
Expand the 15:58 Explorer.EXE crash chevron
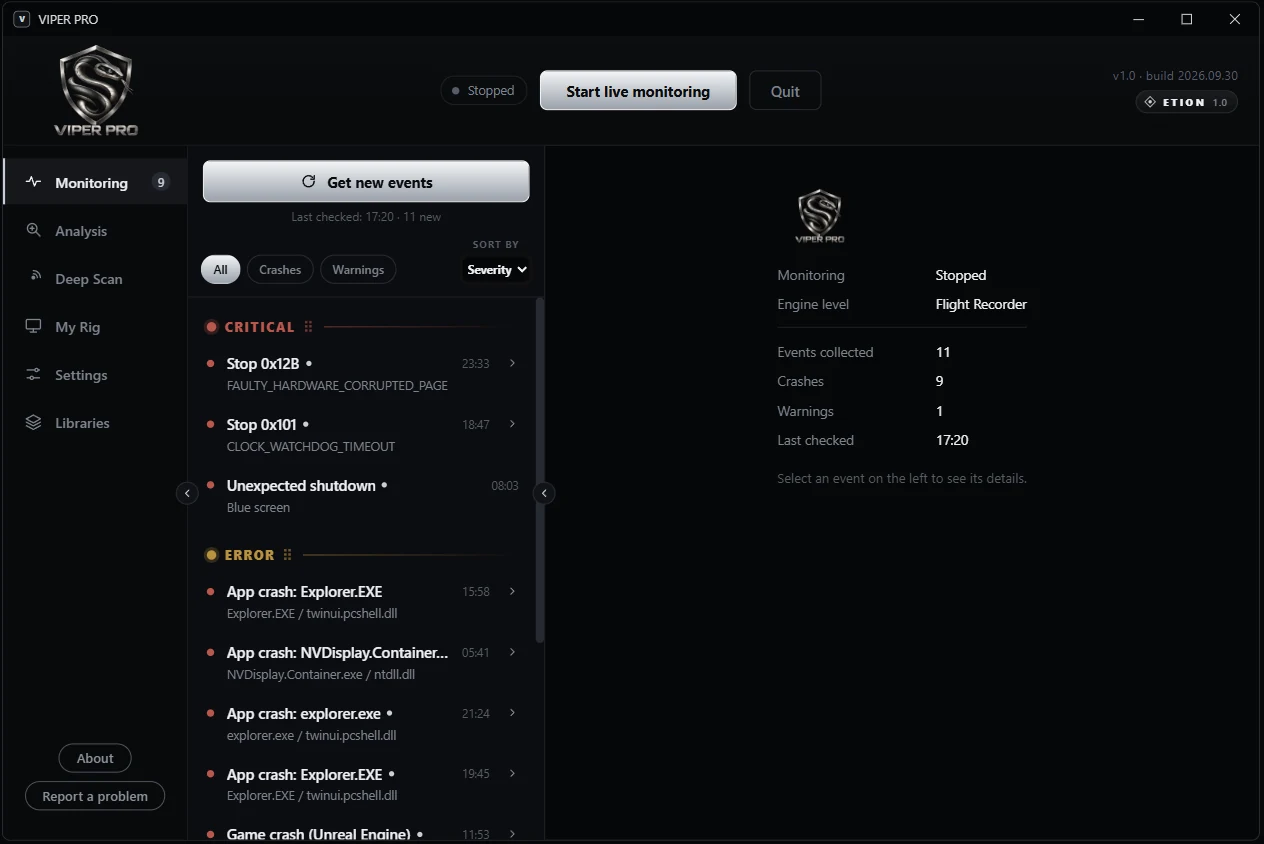click(x=513, y=591)
